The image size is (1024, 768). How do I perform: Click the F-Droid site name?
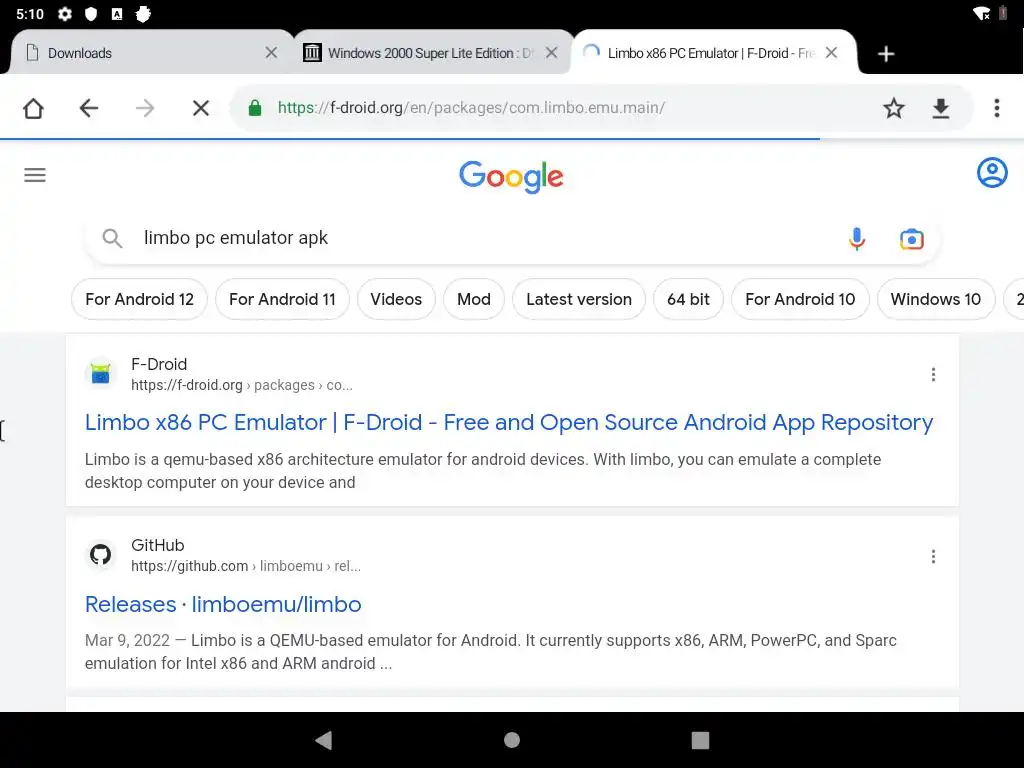pyautogui.click(x=159, y=364)
